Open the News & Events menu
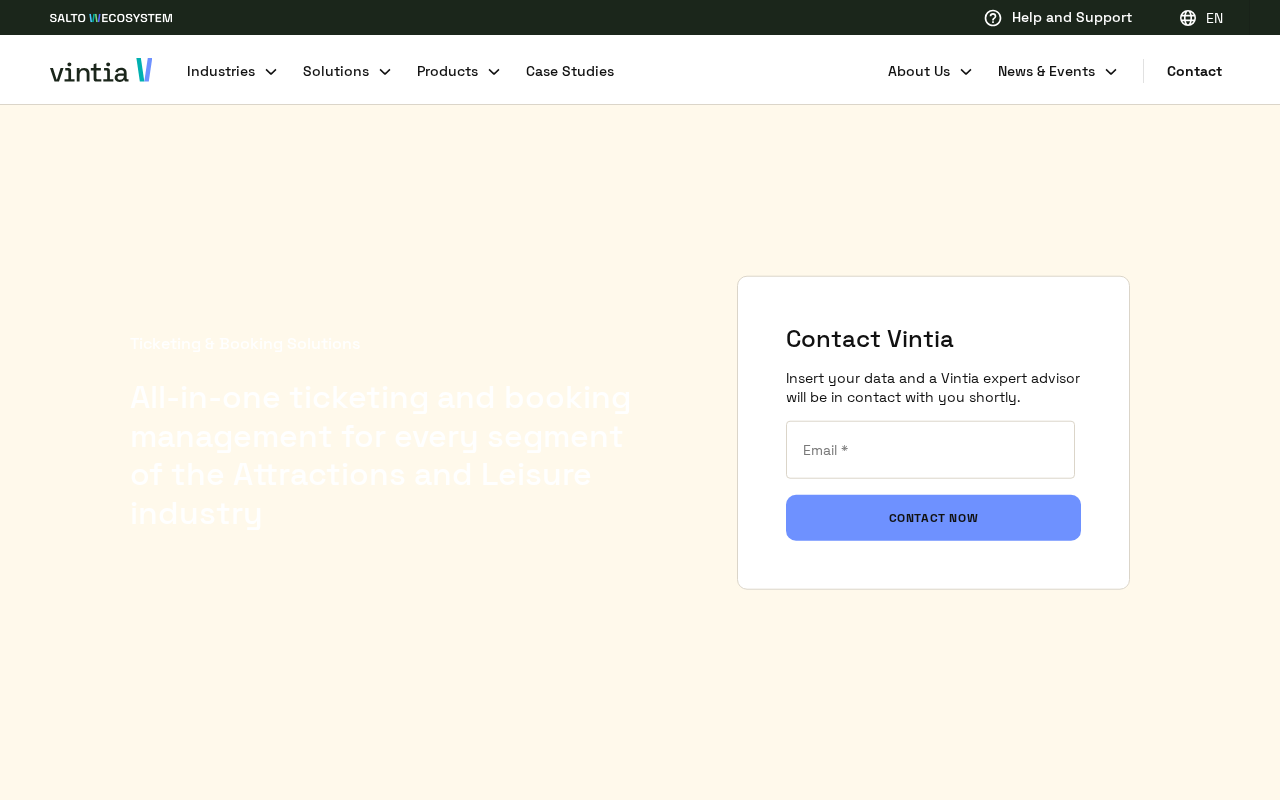This screenshot has width=1280, height=800. (1046, 72)
